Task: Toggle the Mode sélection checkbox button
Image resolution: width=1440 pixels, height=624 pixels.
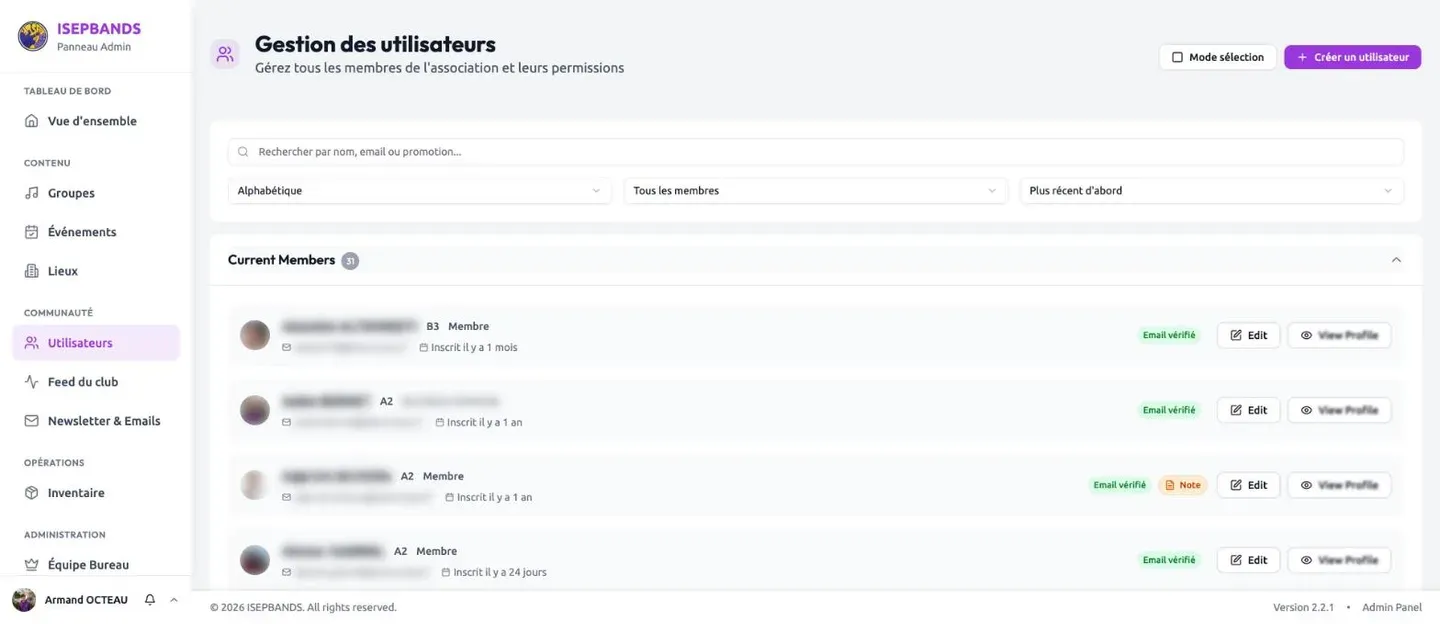Action: 1218,57
